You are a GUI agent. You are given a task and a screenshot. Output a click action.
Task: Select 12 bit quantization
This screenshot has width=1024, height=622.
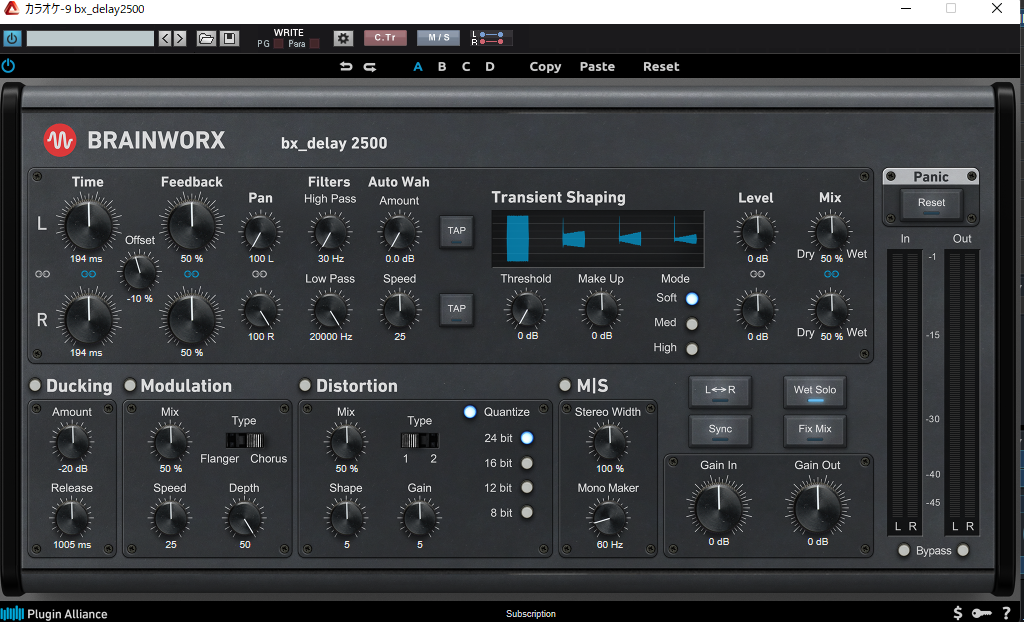click(526, 487)
